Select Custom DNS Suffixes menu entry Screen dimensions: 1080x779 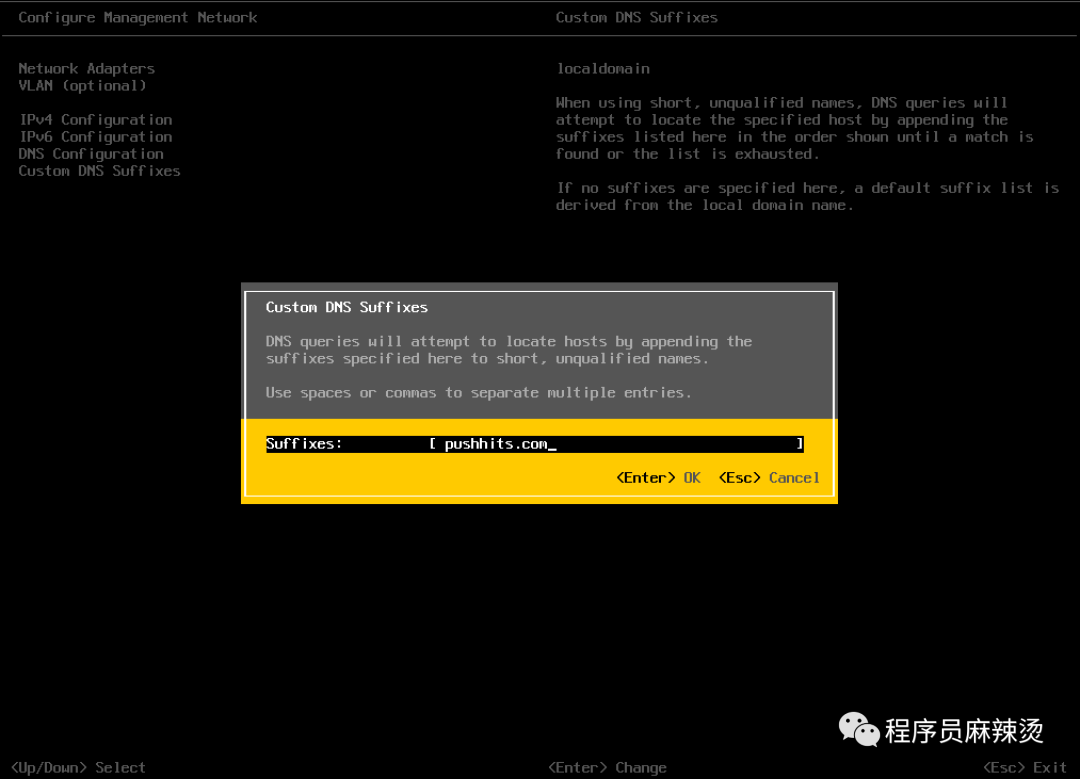click(99, 171)
